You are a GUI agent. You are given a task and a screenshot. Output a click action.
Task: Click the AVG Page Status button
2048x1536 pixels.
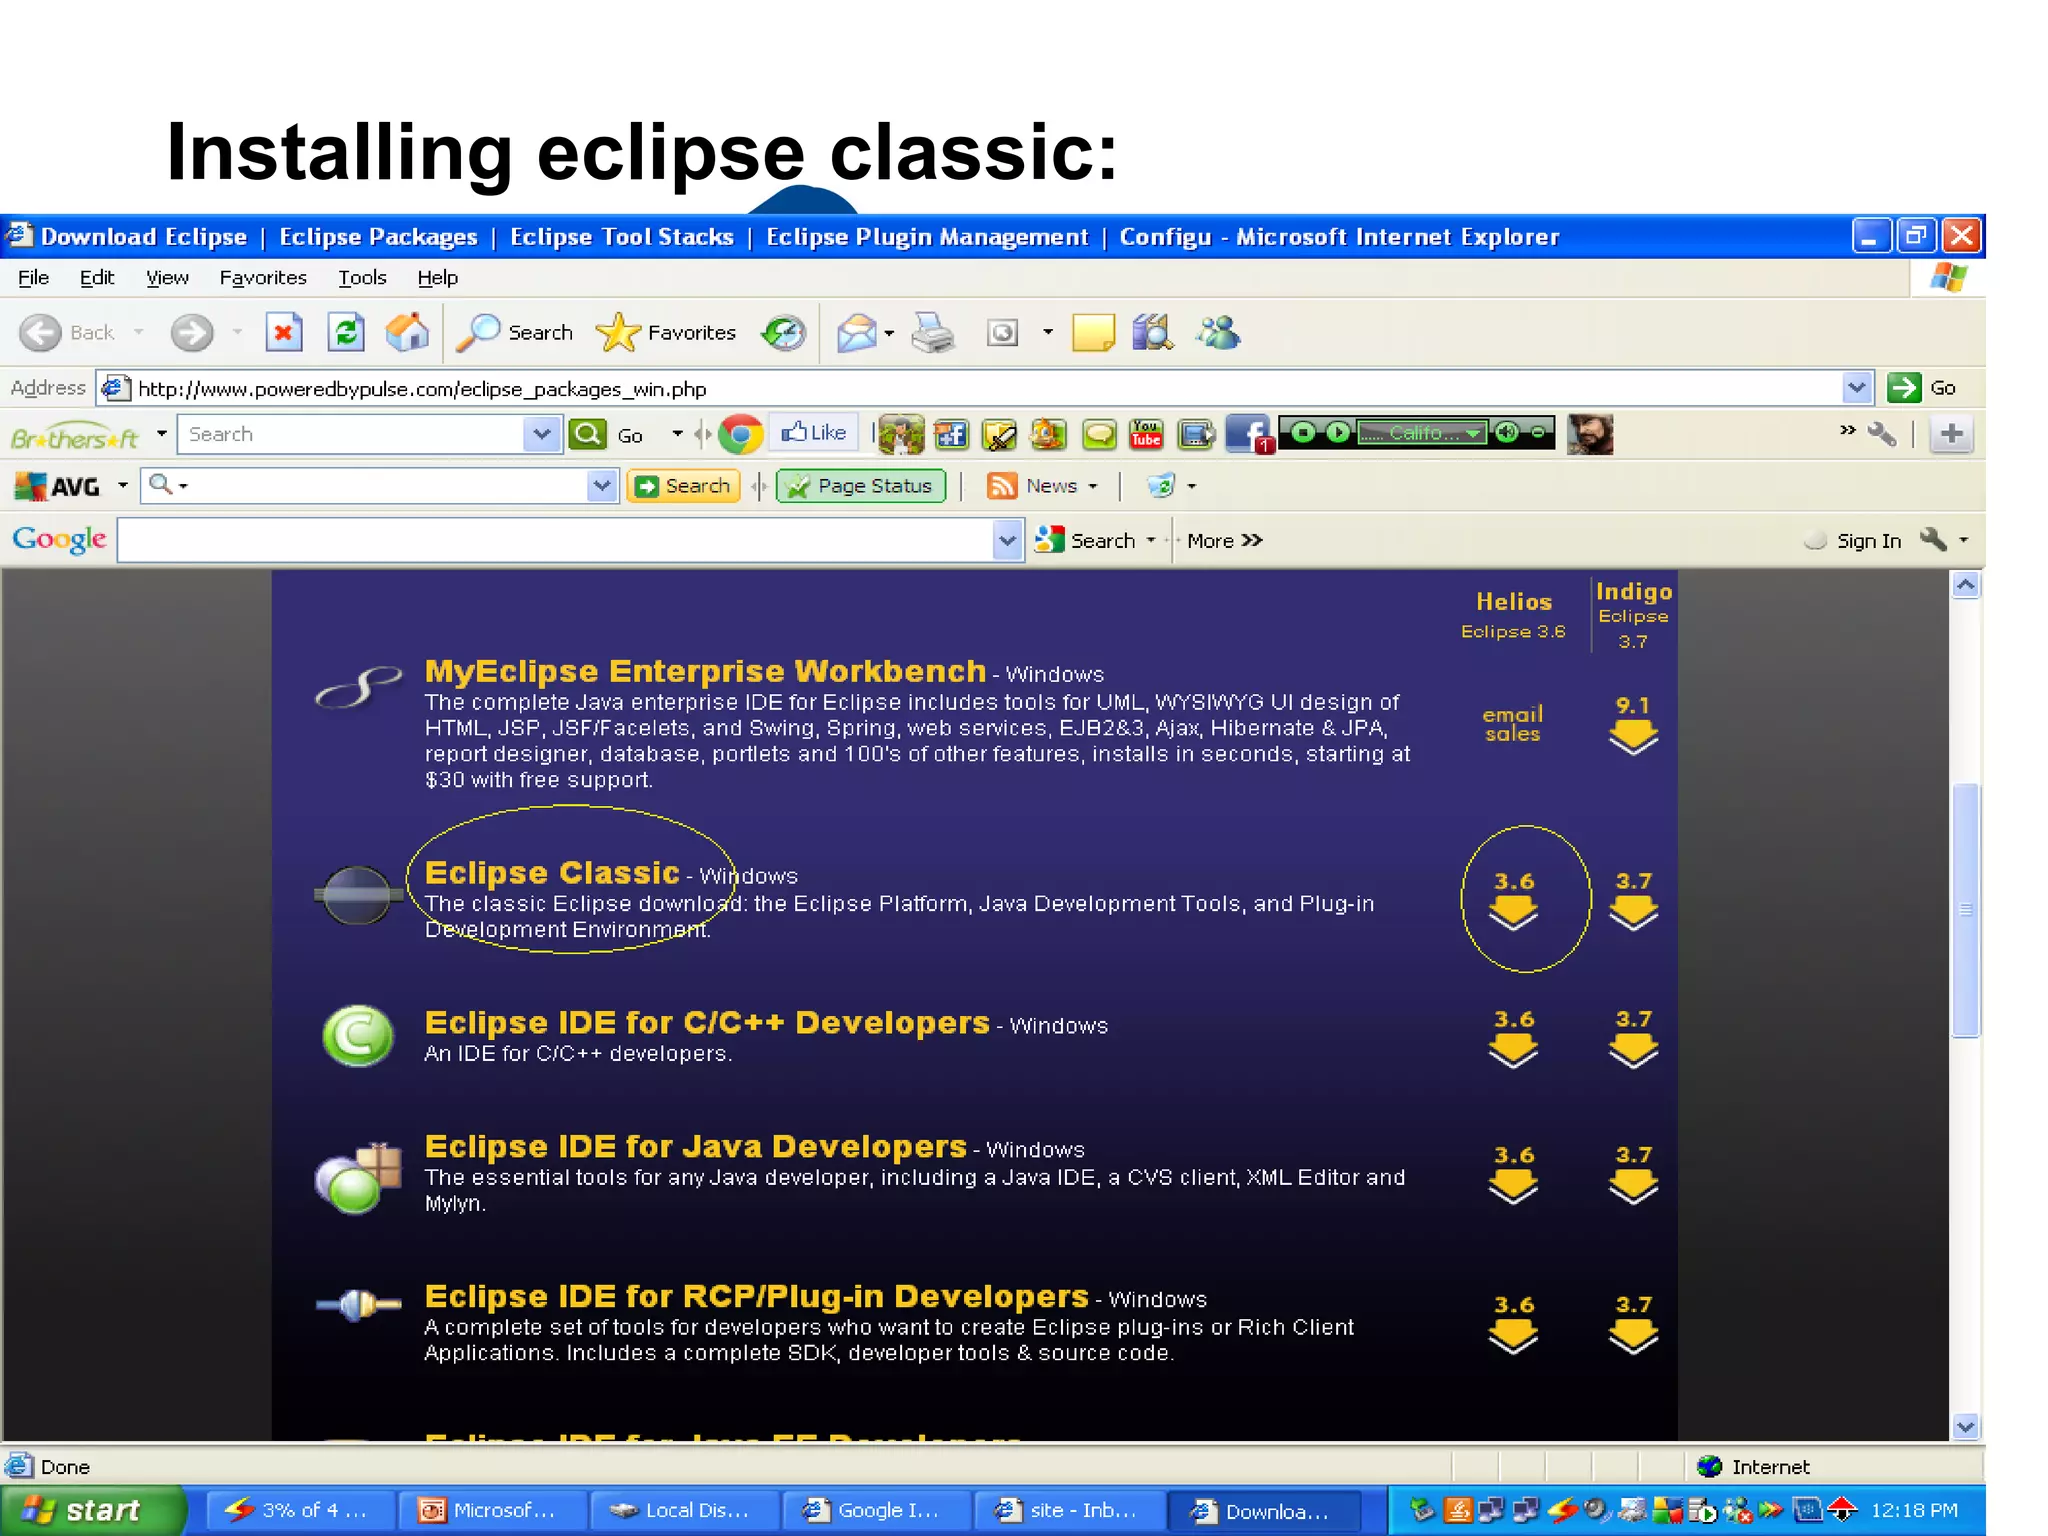point(861,486)
